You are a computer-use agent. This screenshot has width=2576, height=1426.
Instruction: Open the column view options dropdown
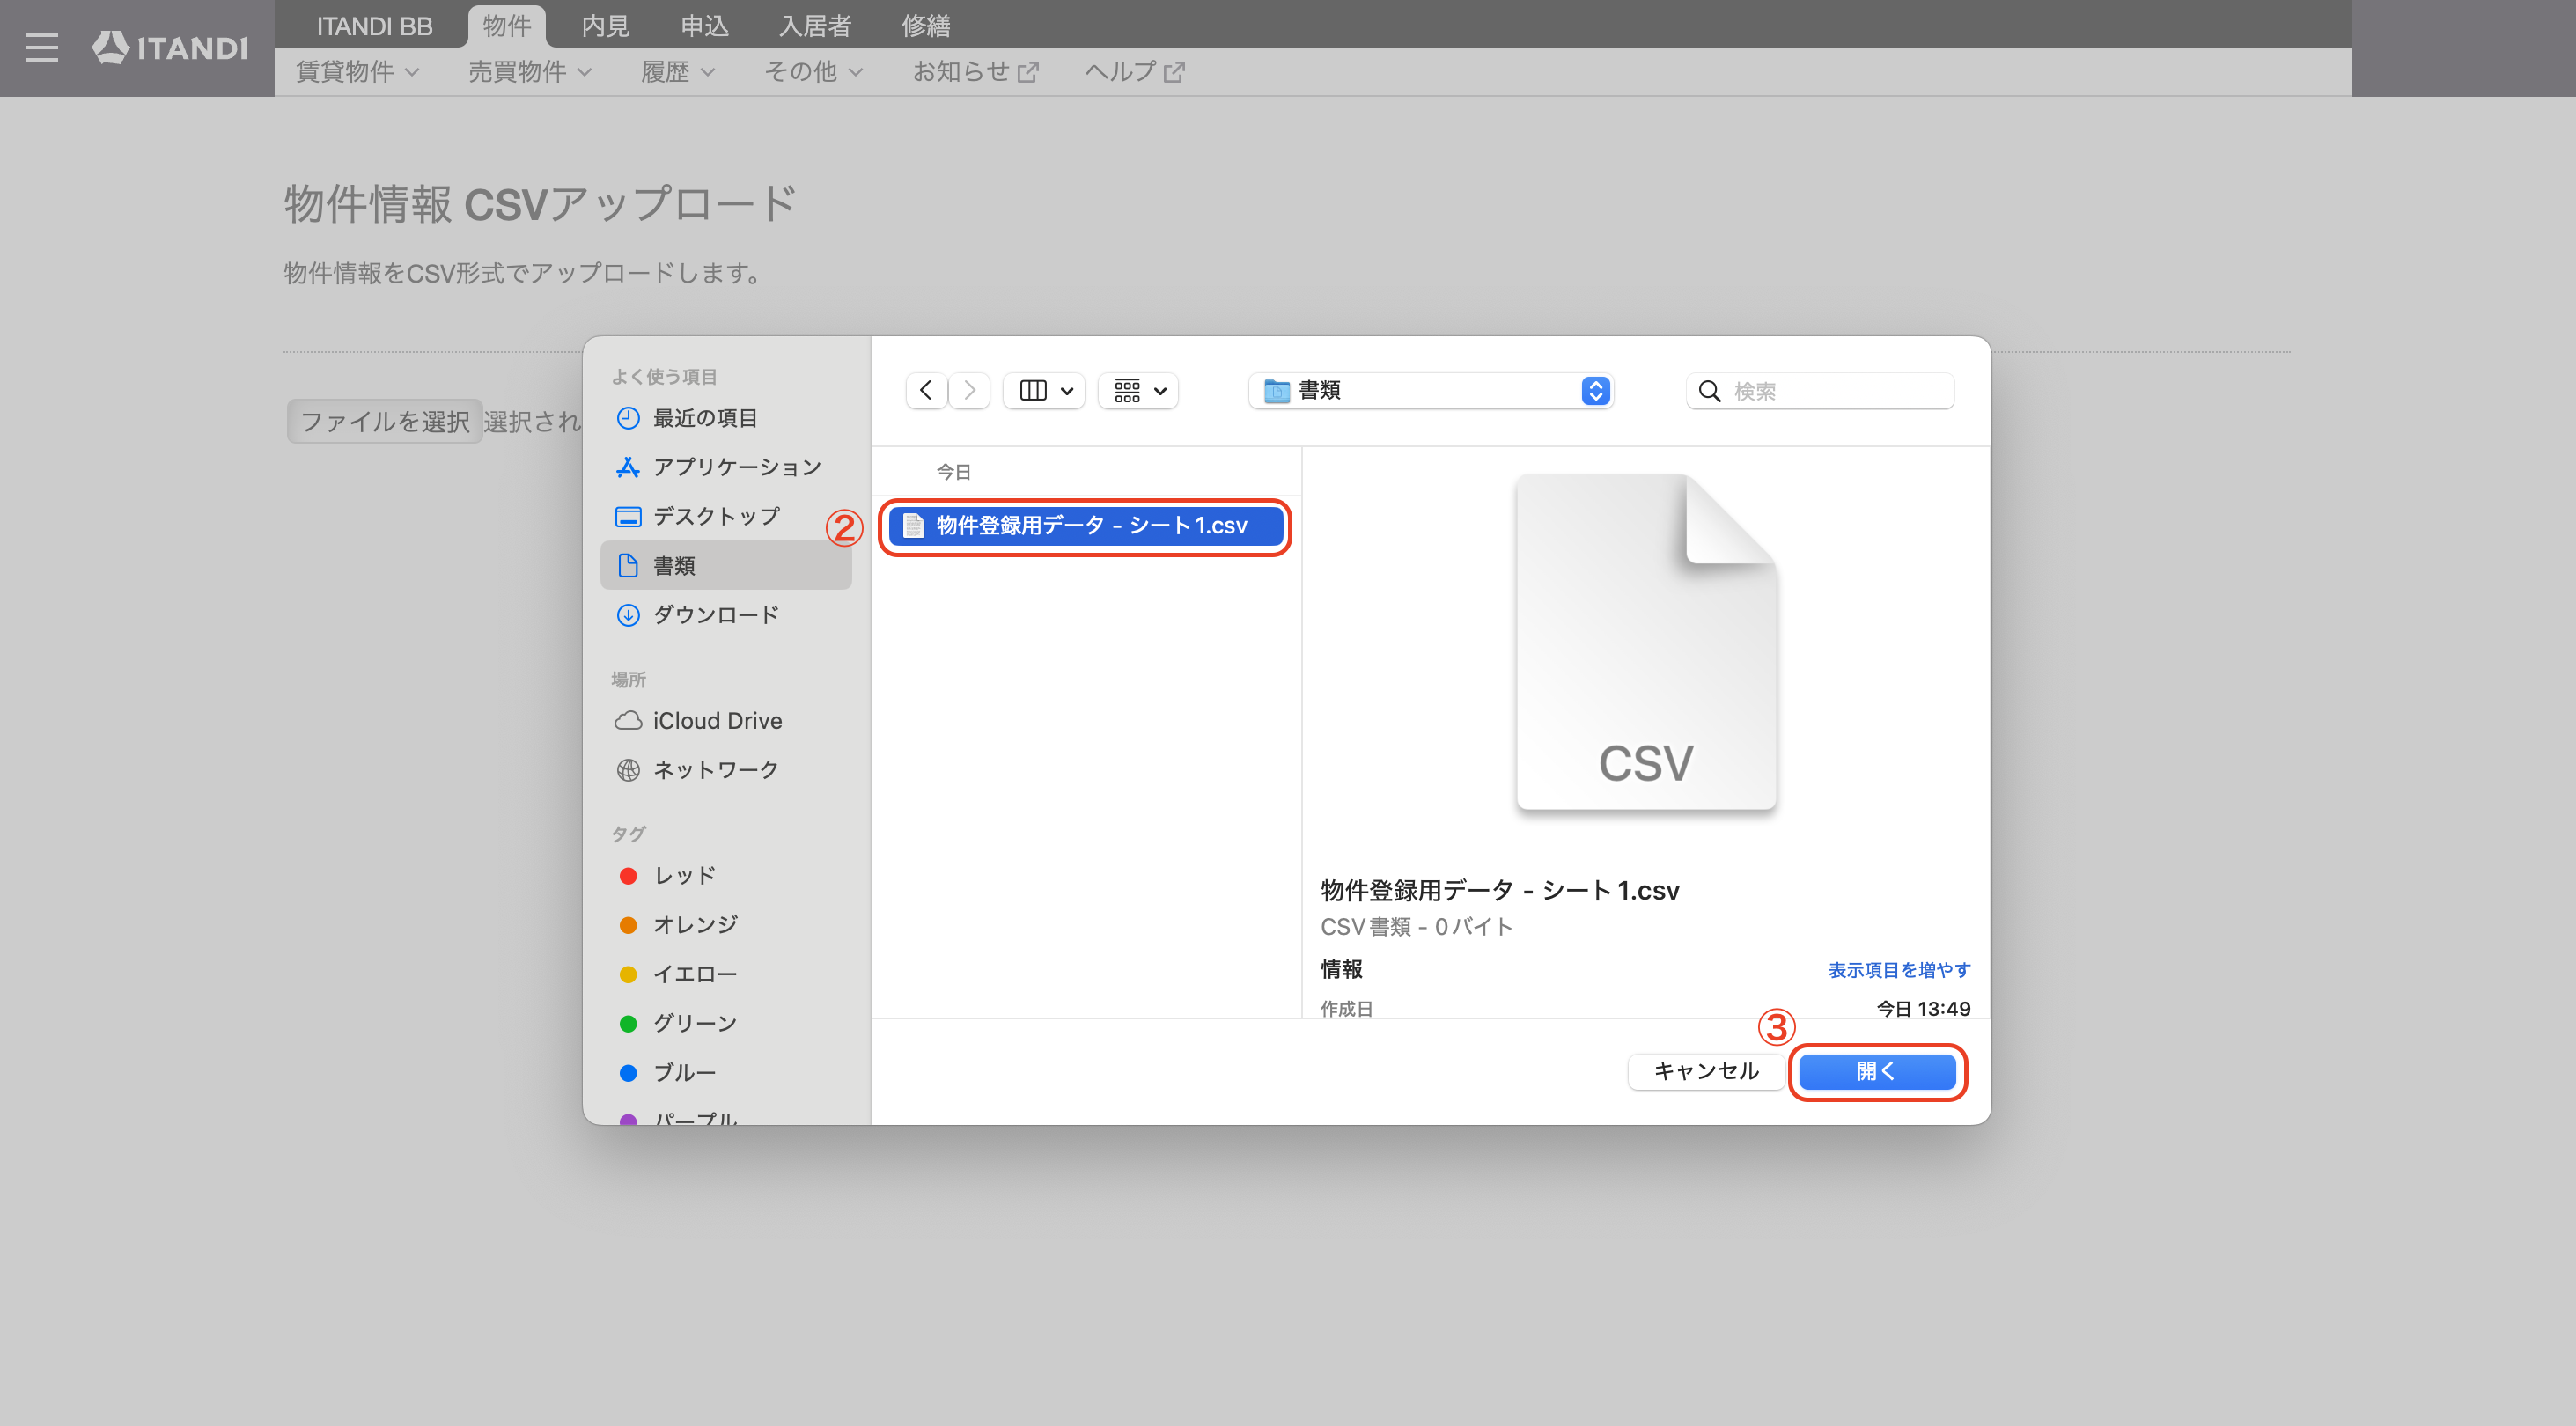(x=1045, y=390)
